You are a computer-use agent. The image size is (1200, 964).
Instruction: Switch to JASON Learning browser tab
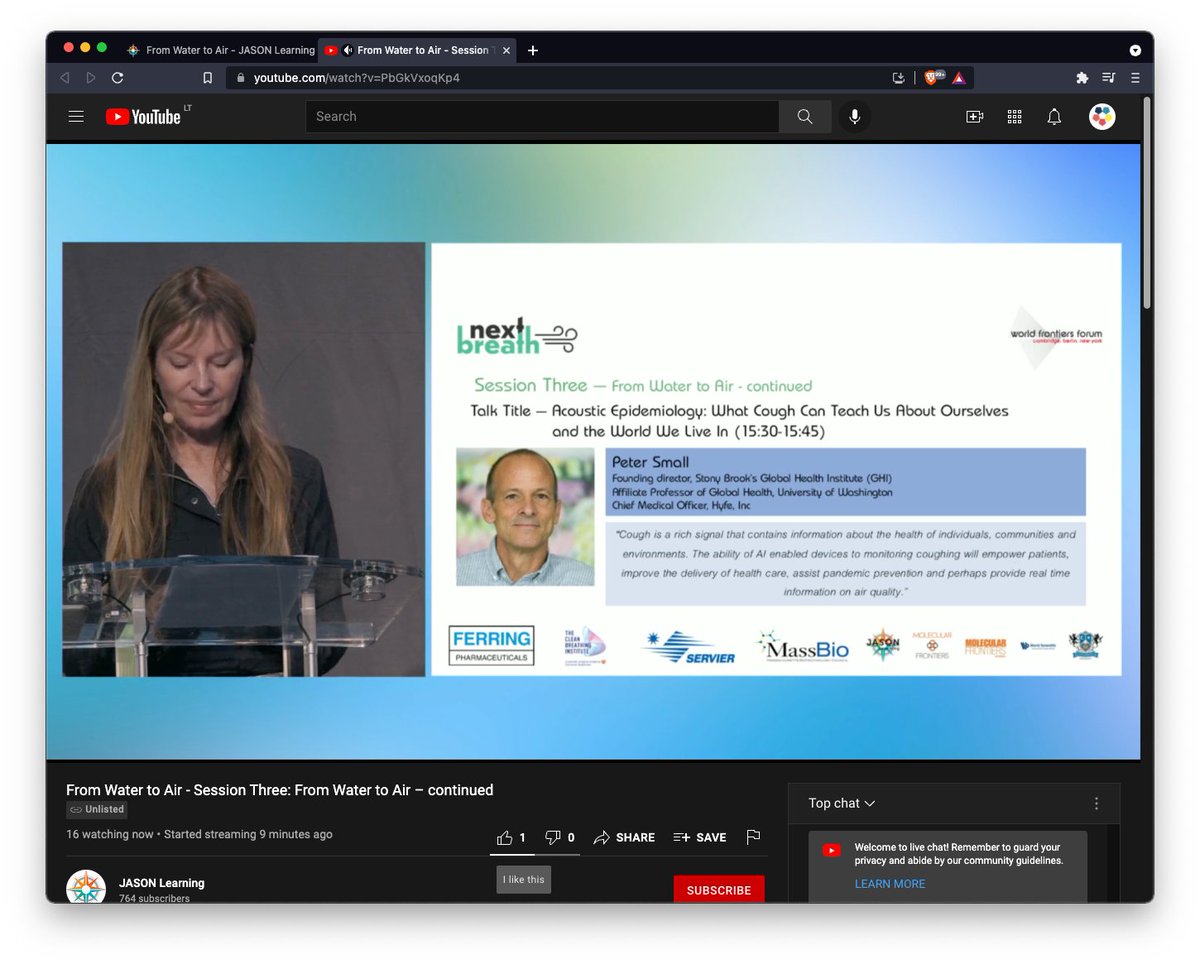coord(219,50)
